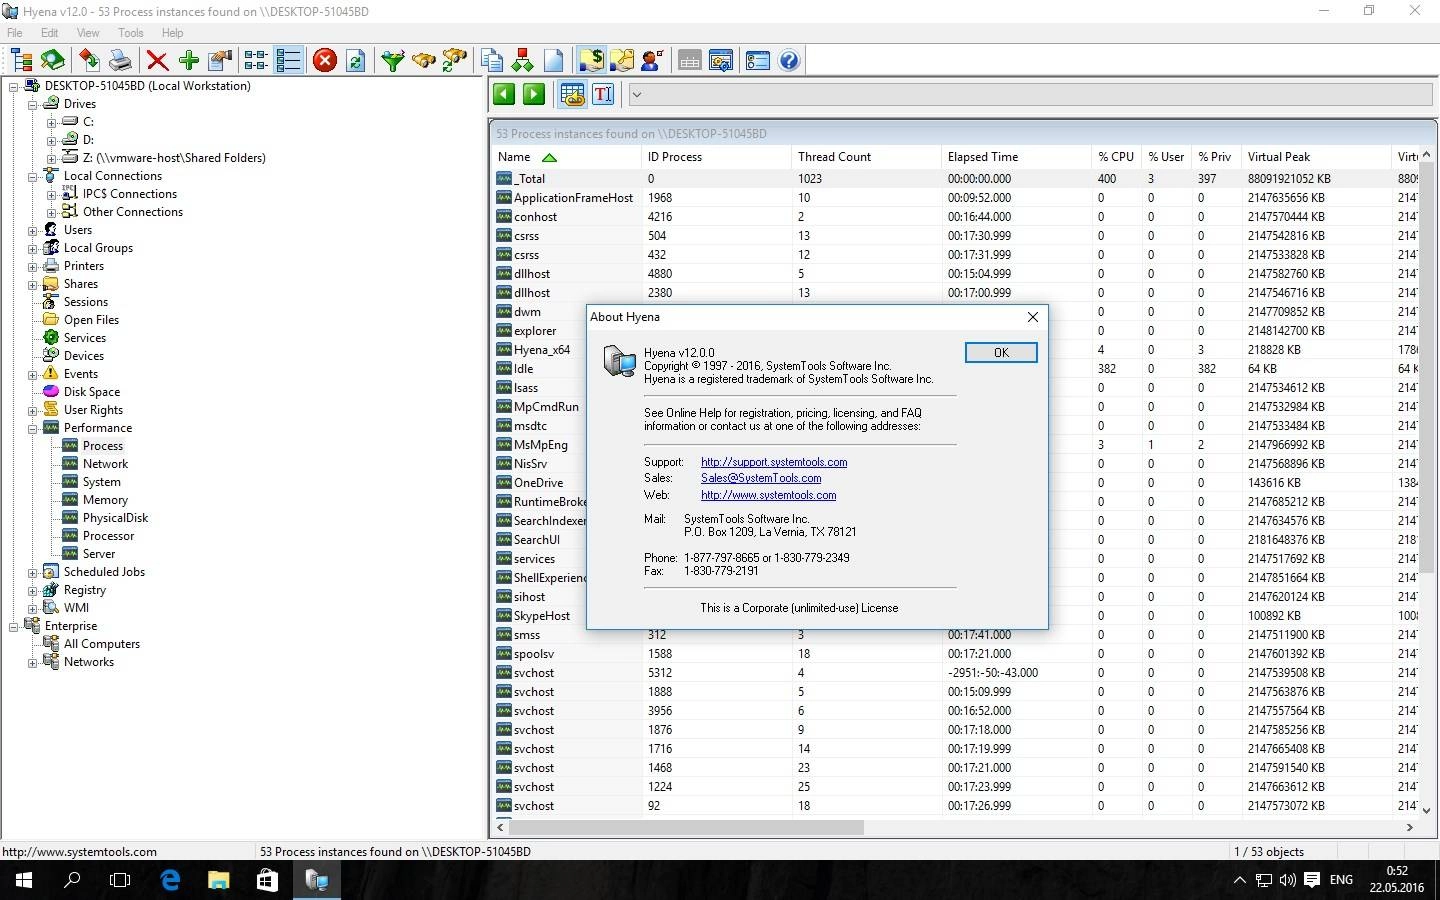
Task: Click the dollar sign share icon
Action: (x=591, y=61)
